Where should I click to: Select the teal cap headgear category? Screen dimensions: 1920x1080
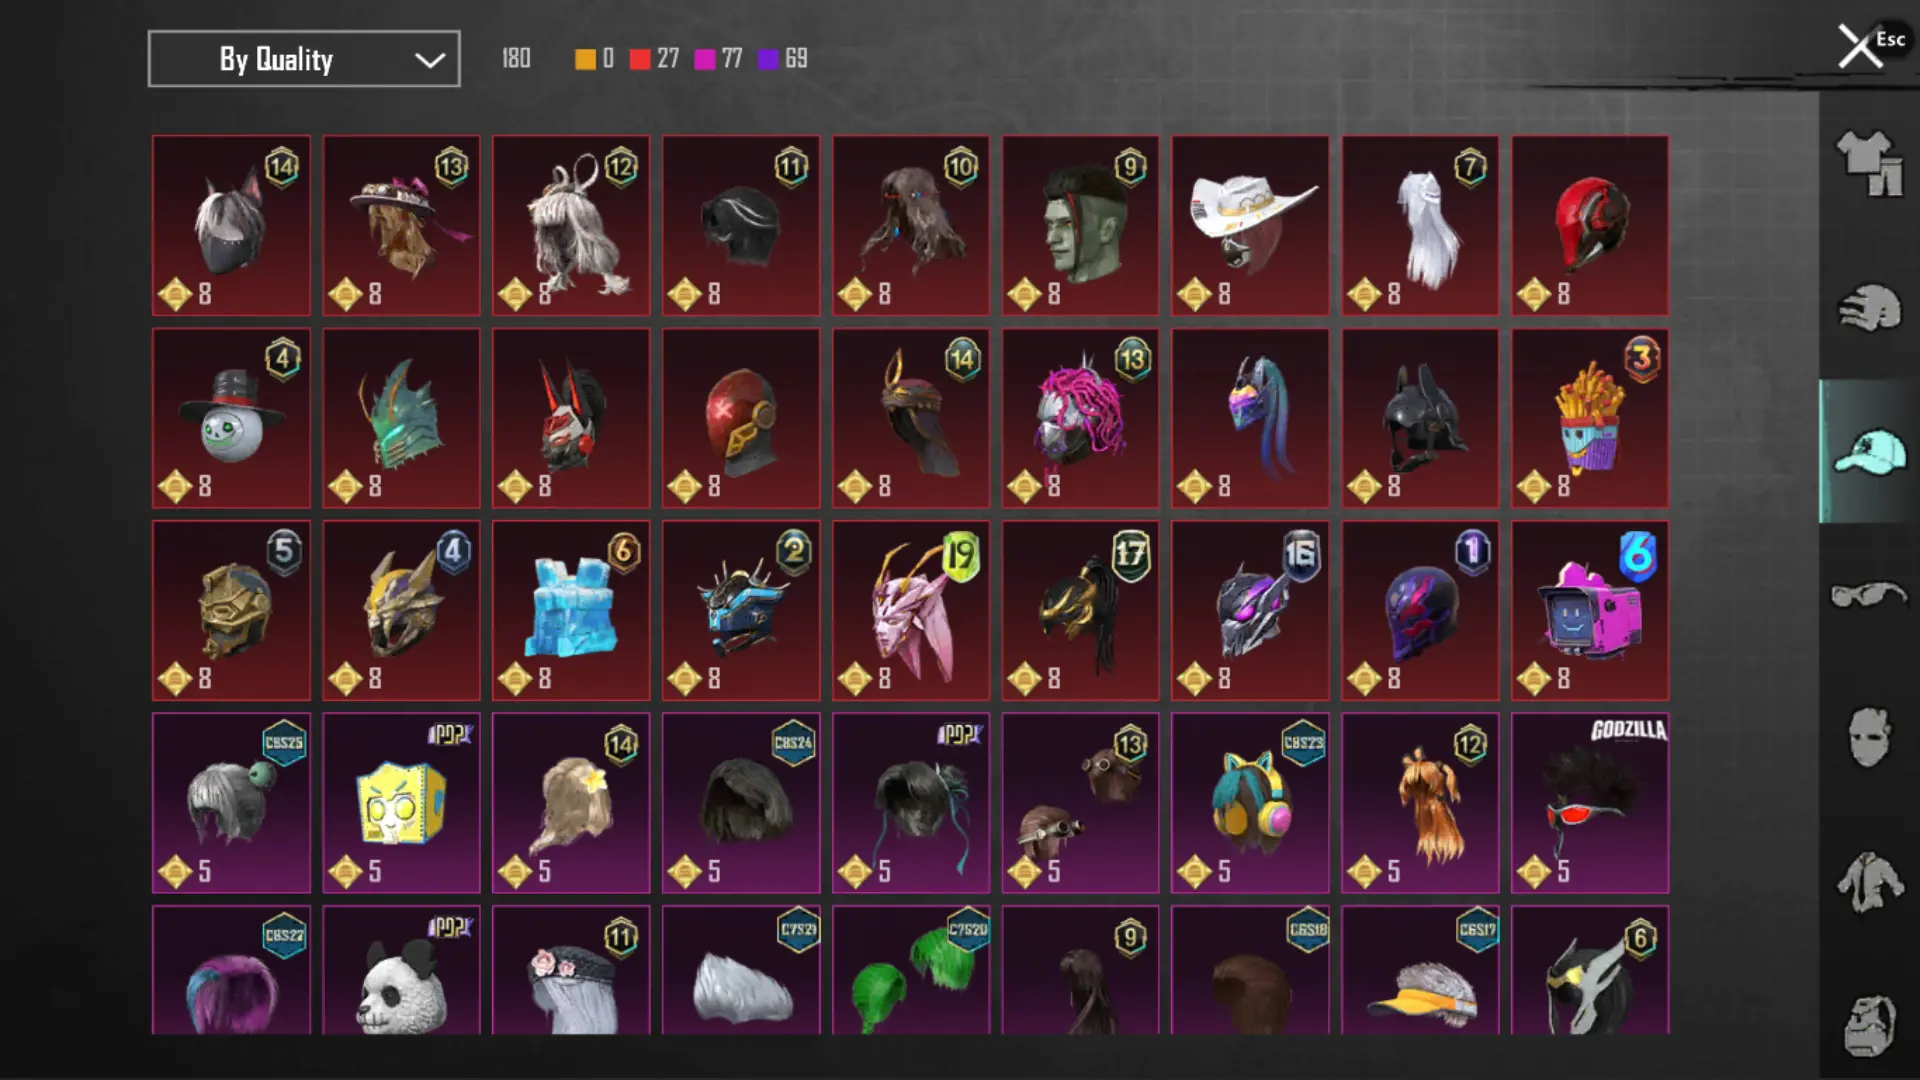(1869, 452)
